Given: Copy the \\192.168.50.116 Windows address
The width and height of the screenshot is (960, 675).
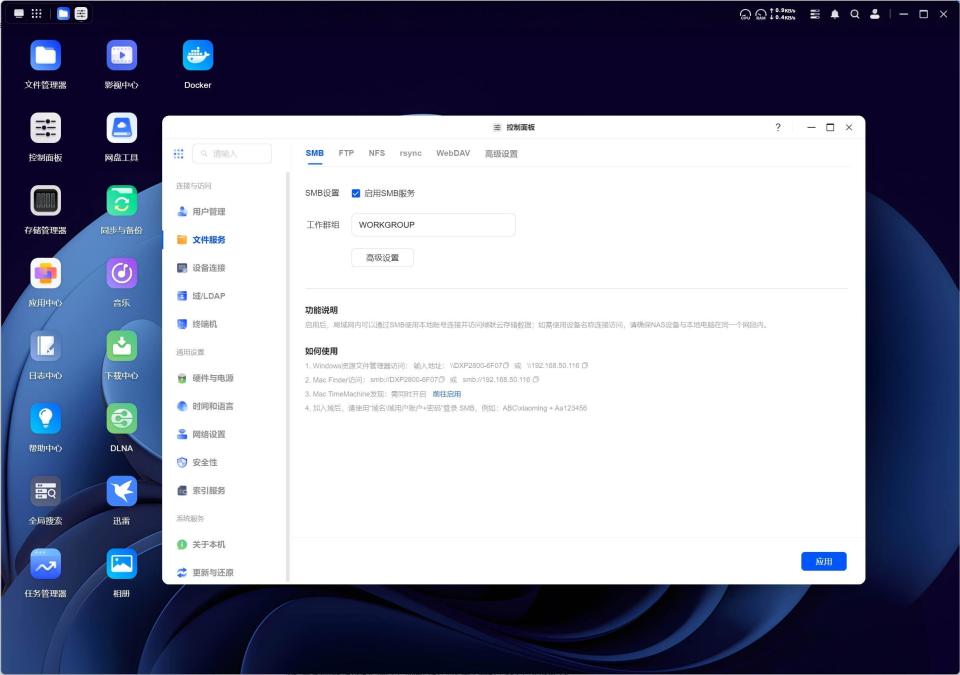Looking at the screenshot, I should coord(585,366).
